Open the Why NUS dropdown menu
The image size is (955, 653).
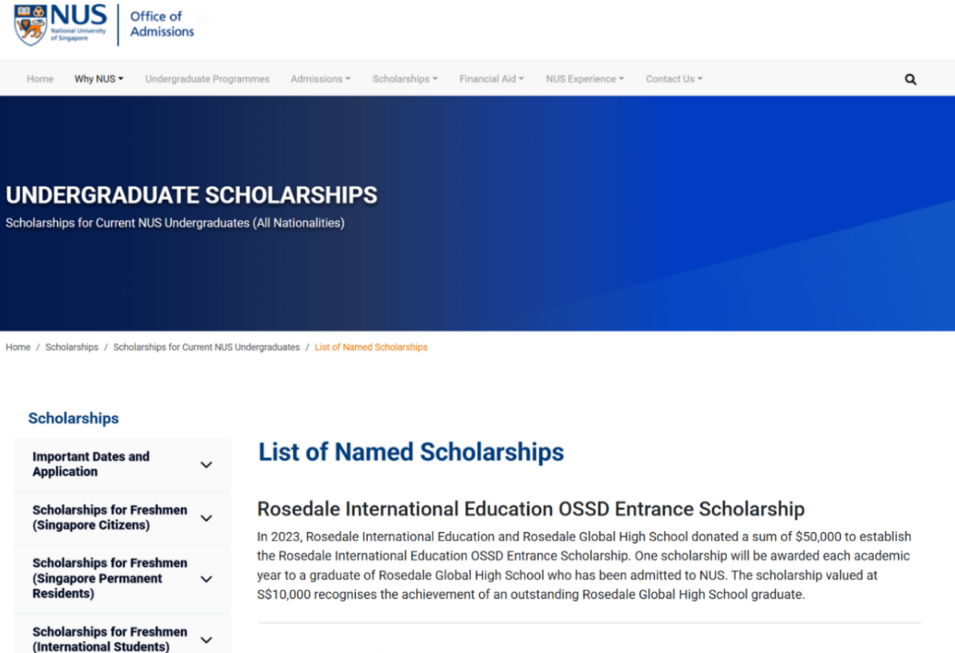[x=98, y=79]
